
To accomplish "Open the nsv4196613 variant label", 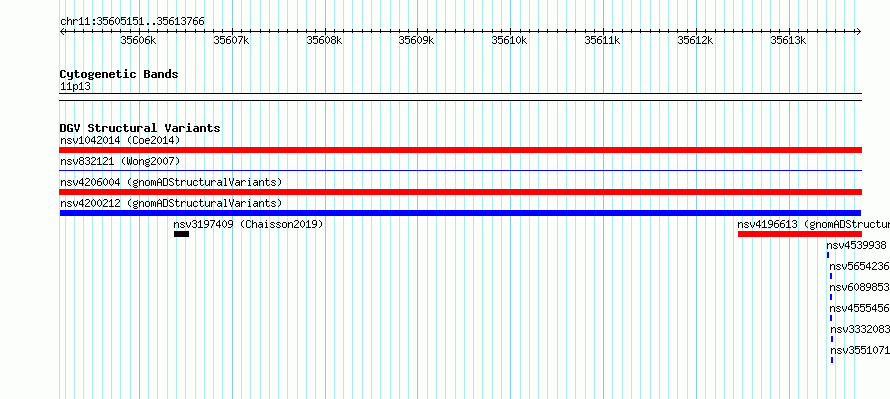I will point(813,225).
